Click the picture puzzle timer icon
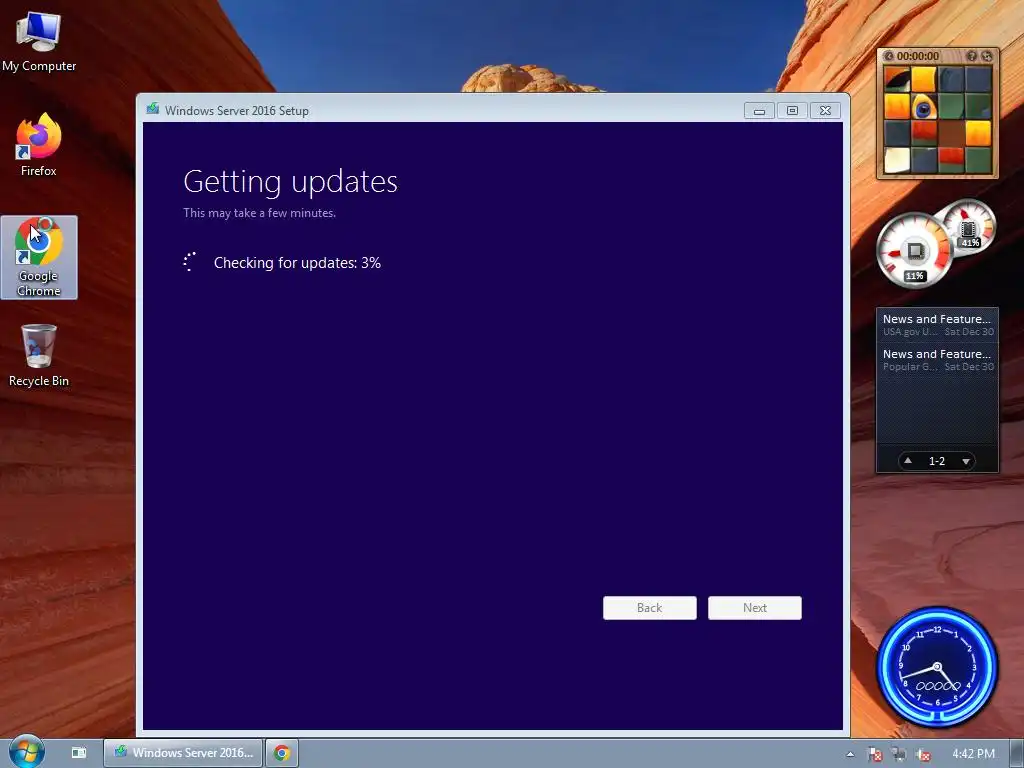Image resolution: width=1024 pixels, height=768 pixels. coord(889,56)
